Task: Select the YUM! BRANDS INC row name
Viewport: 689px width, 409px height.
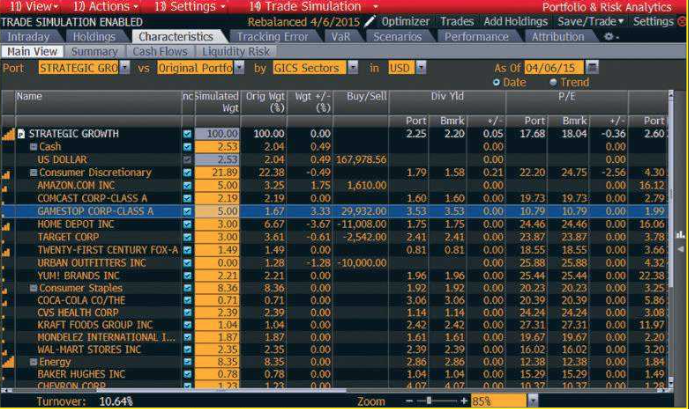Action: (78, 275)
